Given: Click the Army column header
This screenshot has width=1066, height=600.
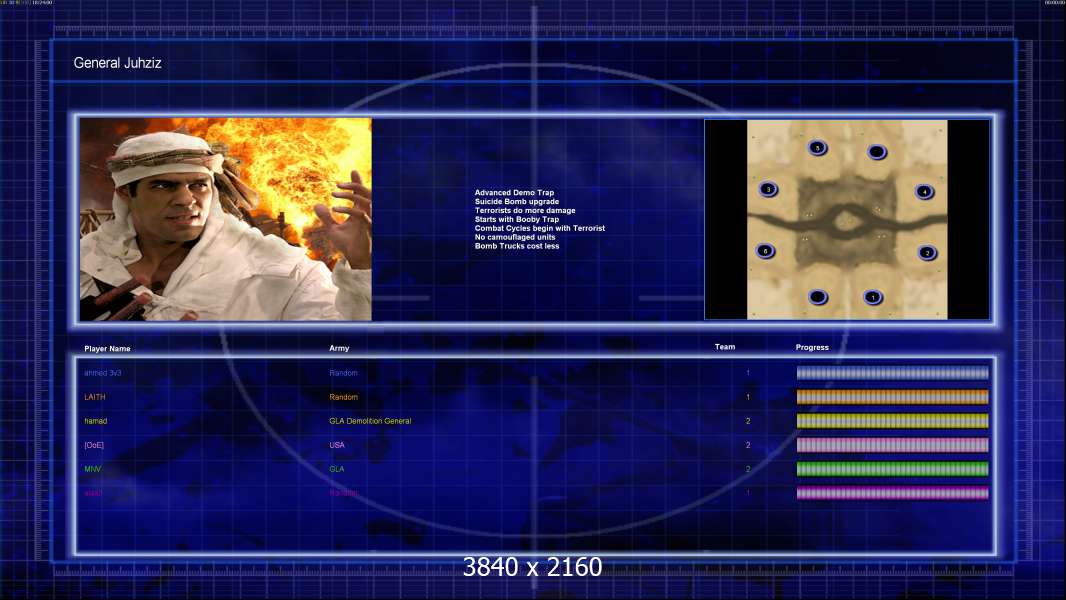Looking at the screenshot, I should (x=339, y=348).
